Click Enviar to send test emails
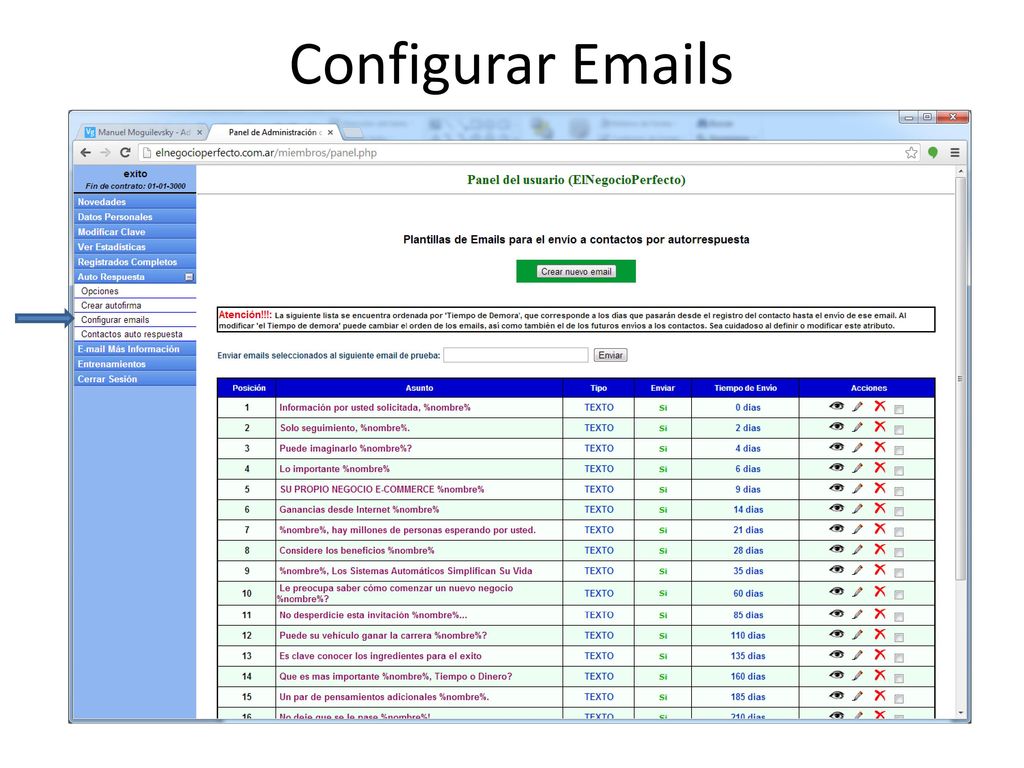Viewport: 1024px width, 768px height. [611, 355]
